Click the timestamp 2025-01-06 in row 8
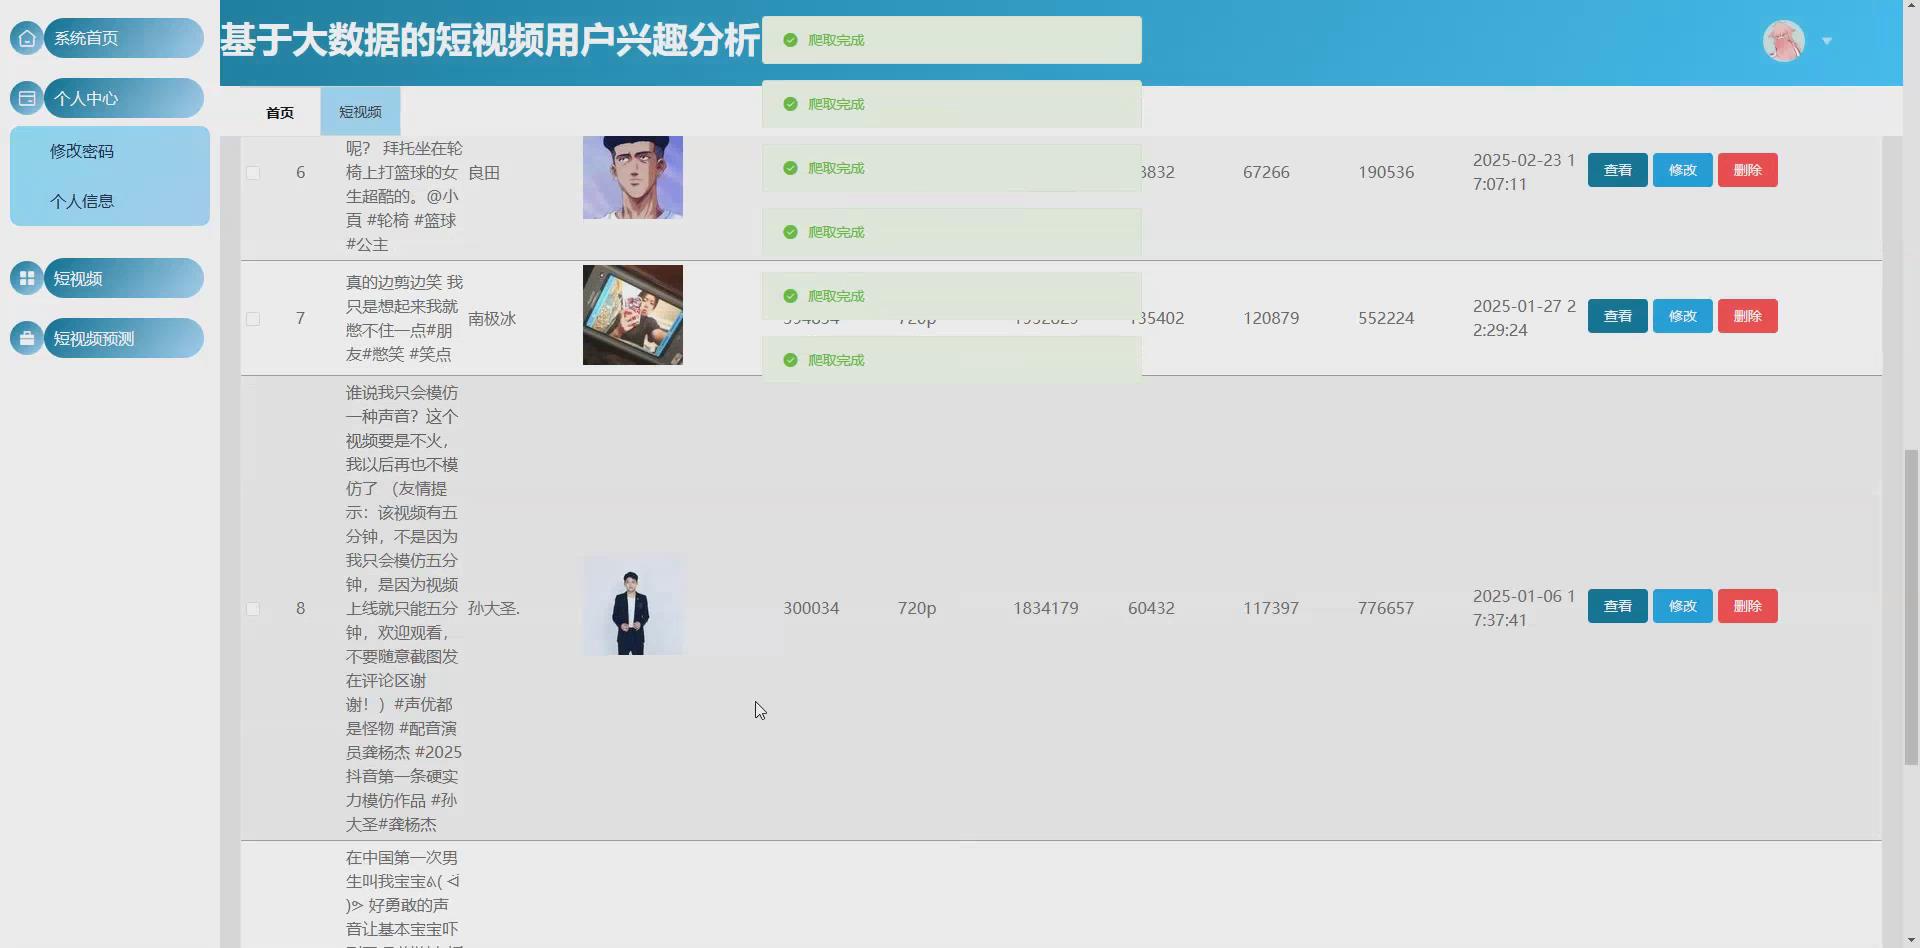Viewport: 1920px width, 948px height. point(1524,608)
